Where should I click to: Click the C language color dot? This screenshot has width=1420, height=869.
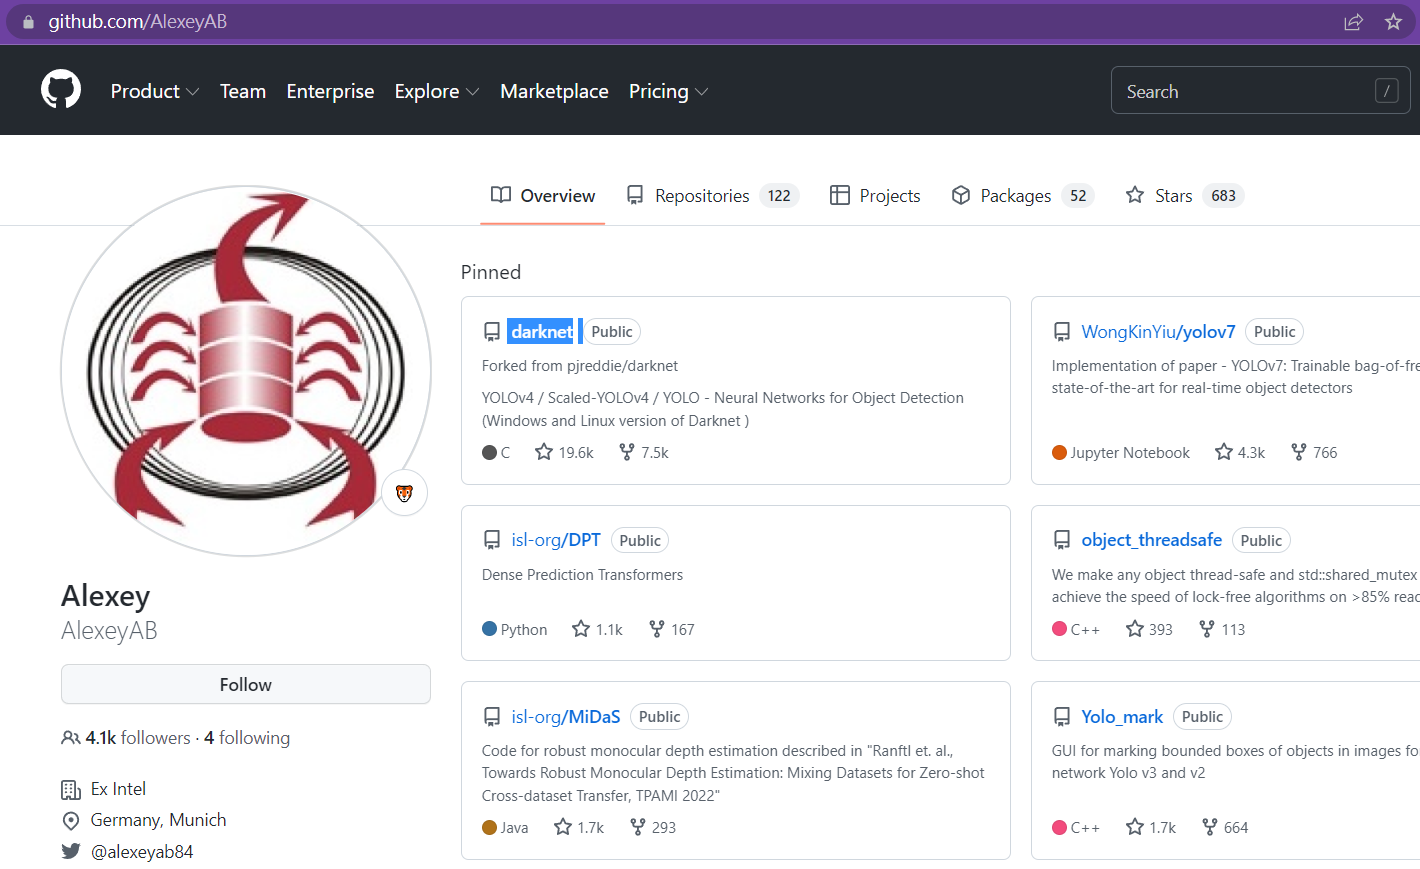coord(490,452)
